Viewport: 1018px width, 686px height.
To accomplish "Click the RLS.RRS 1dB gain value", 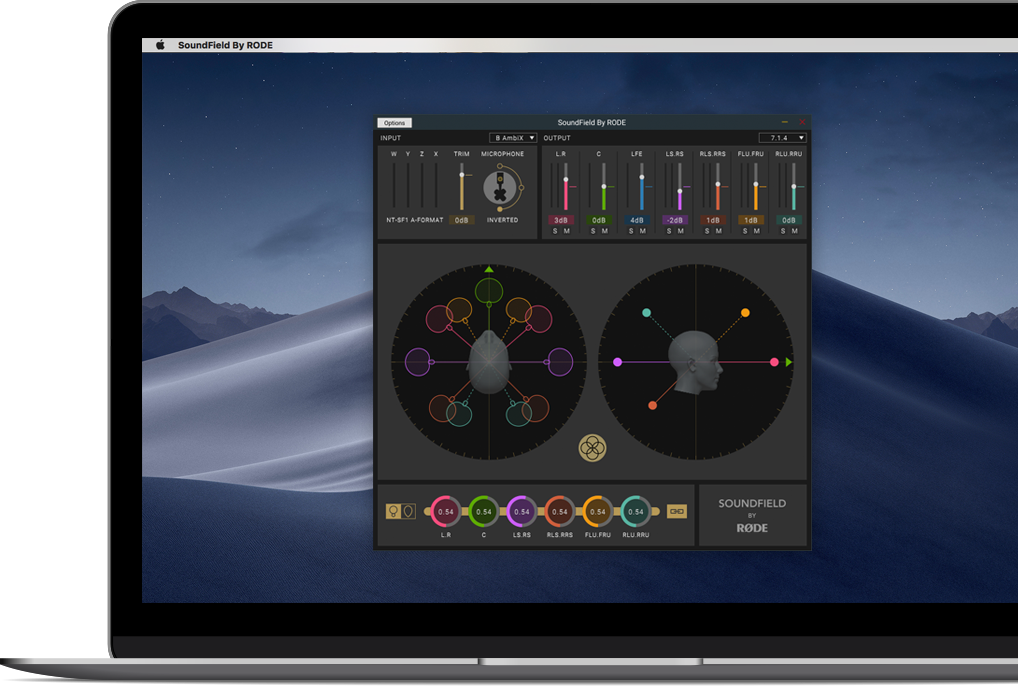I will [x=713, y=220].
